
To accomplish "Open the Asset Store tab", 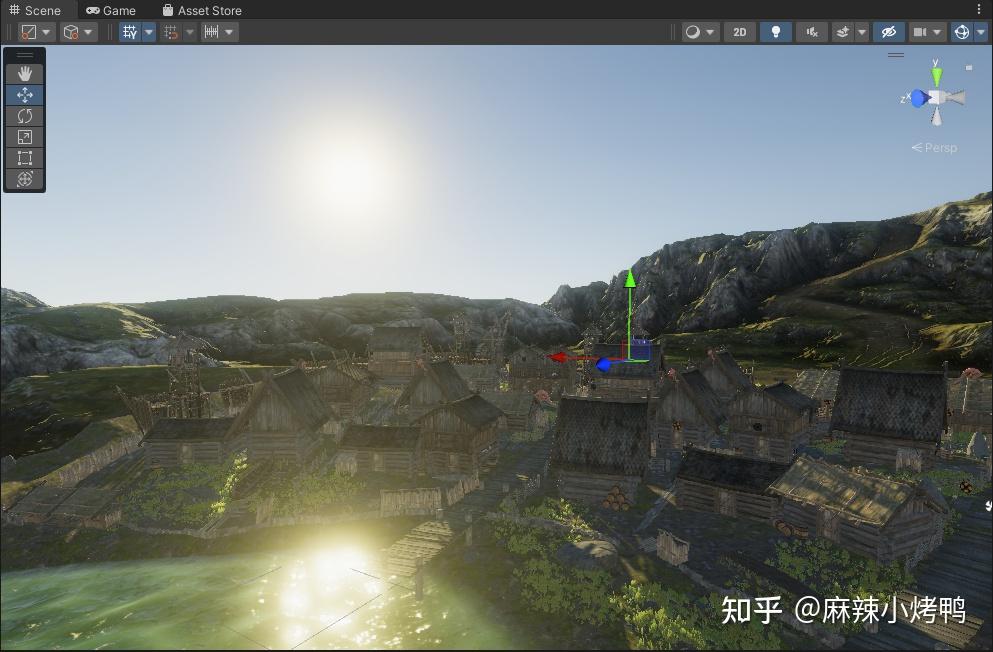I will 203,10.
